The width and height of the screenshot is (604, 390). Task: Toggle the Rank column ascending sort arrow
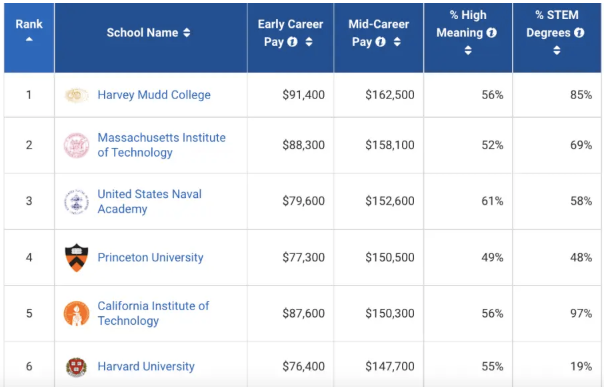pos(29,39)
